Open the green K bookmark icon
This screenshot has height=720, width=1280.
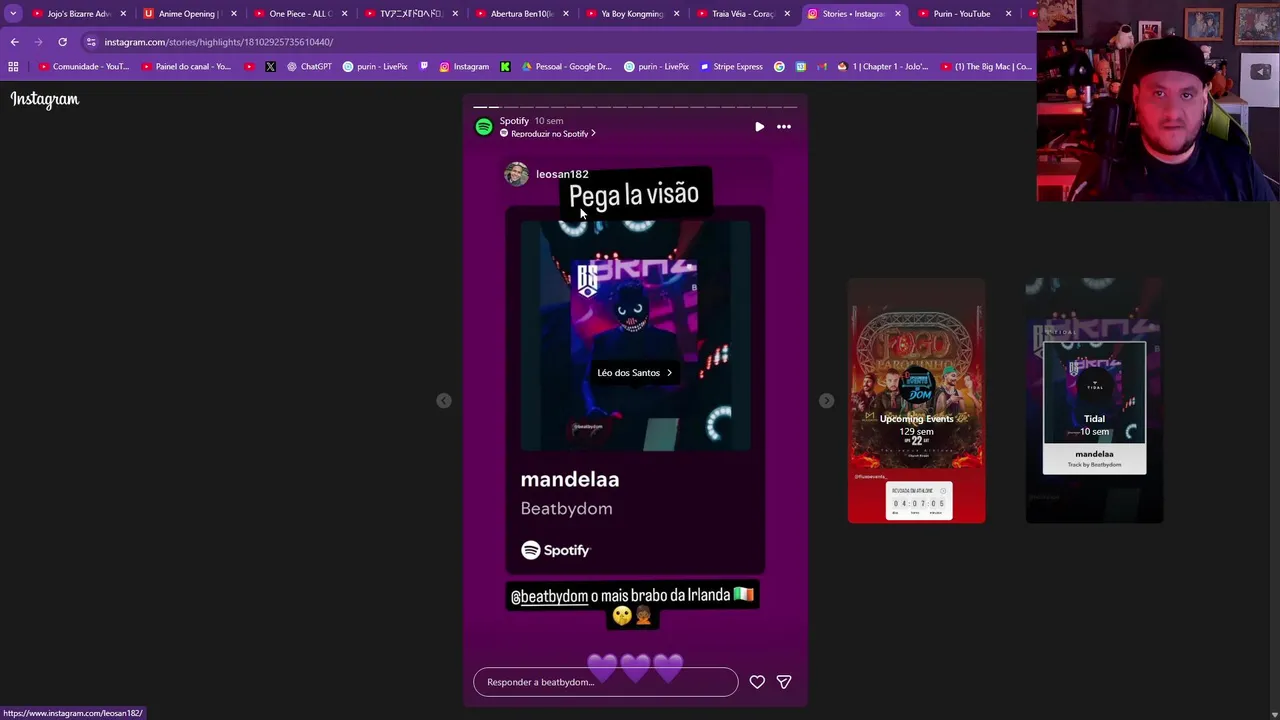pyautogui.click(x=505, y=67)
